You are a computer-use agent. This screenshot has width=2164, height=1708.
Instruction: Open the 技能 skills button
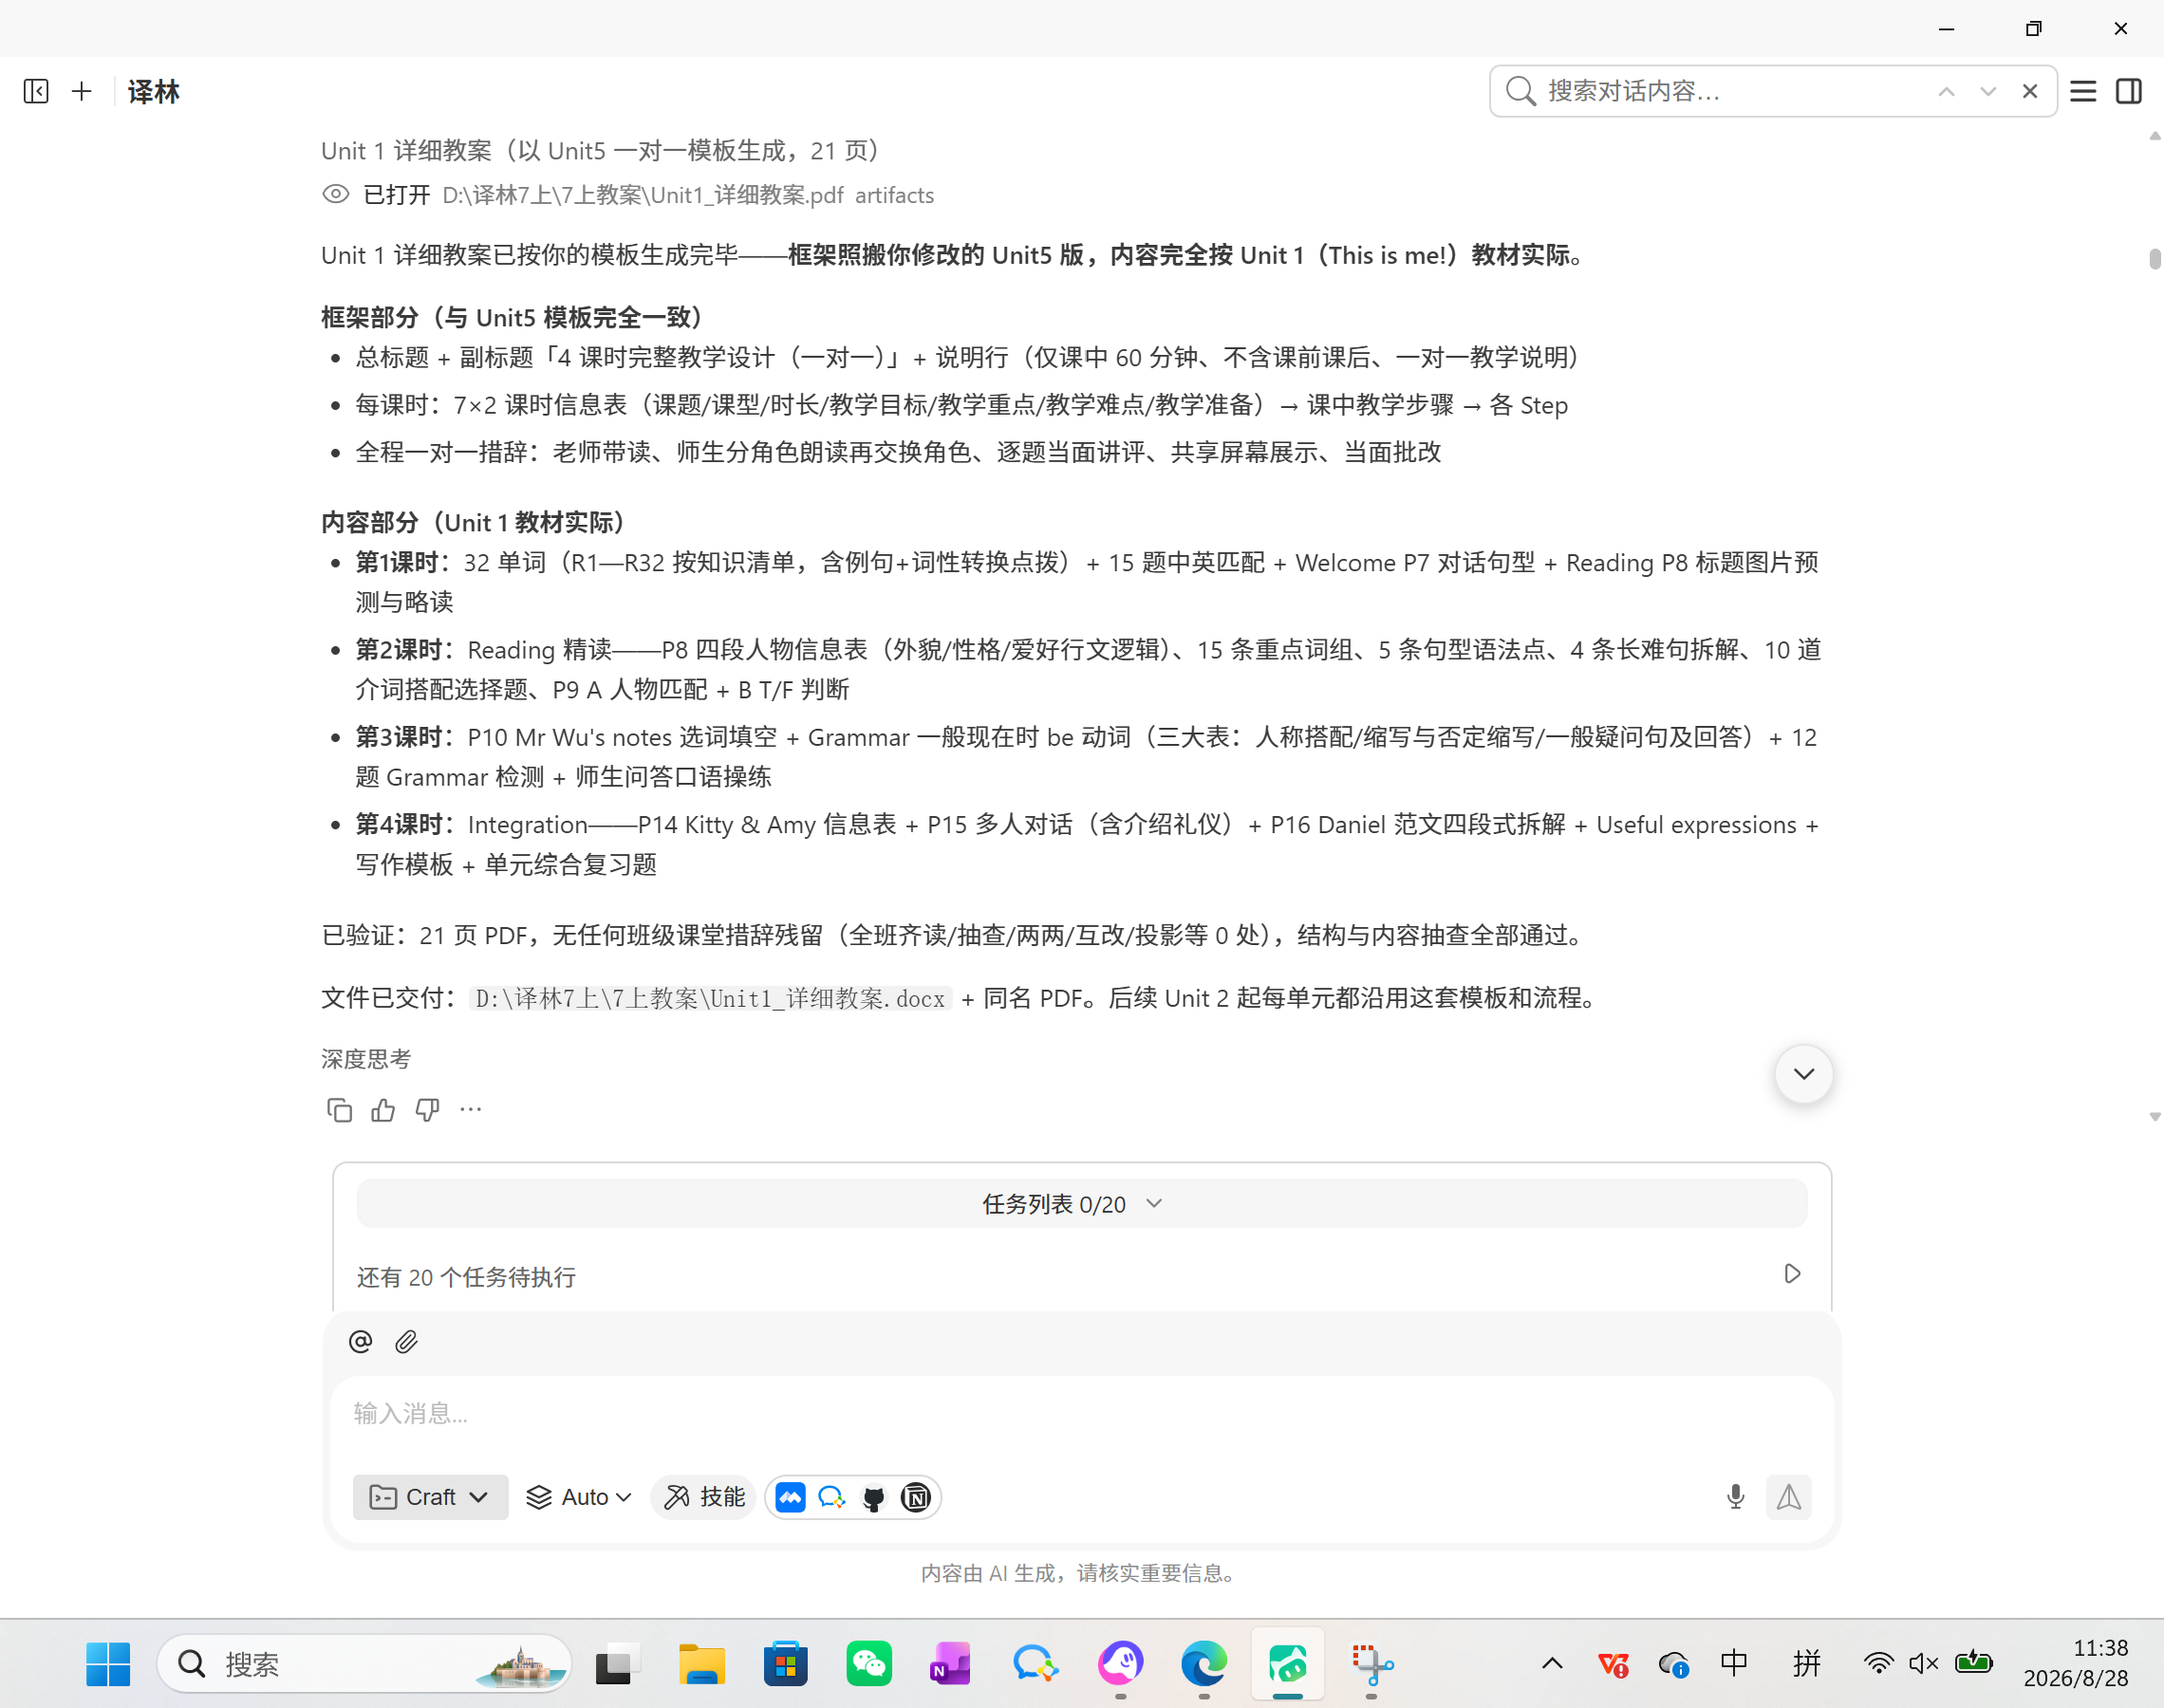tap(705, 1497)
